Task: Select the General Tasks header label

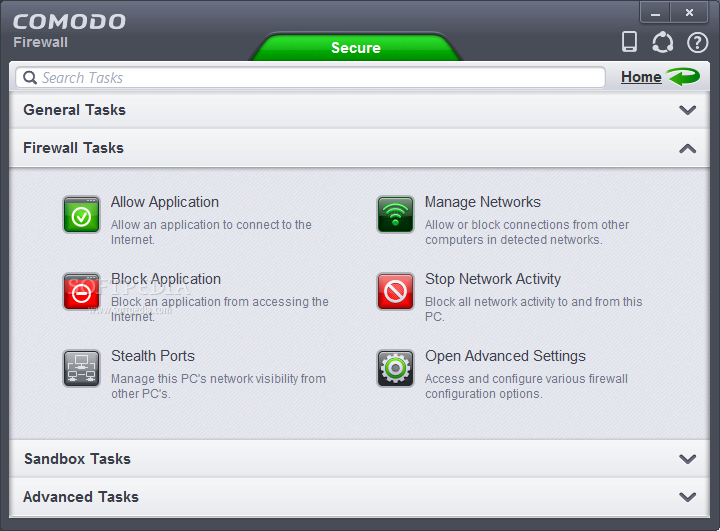Action: pyautogui.click(x=74, y=110)
